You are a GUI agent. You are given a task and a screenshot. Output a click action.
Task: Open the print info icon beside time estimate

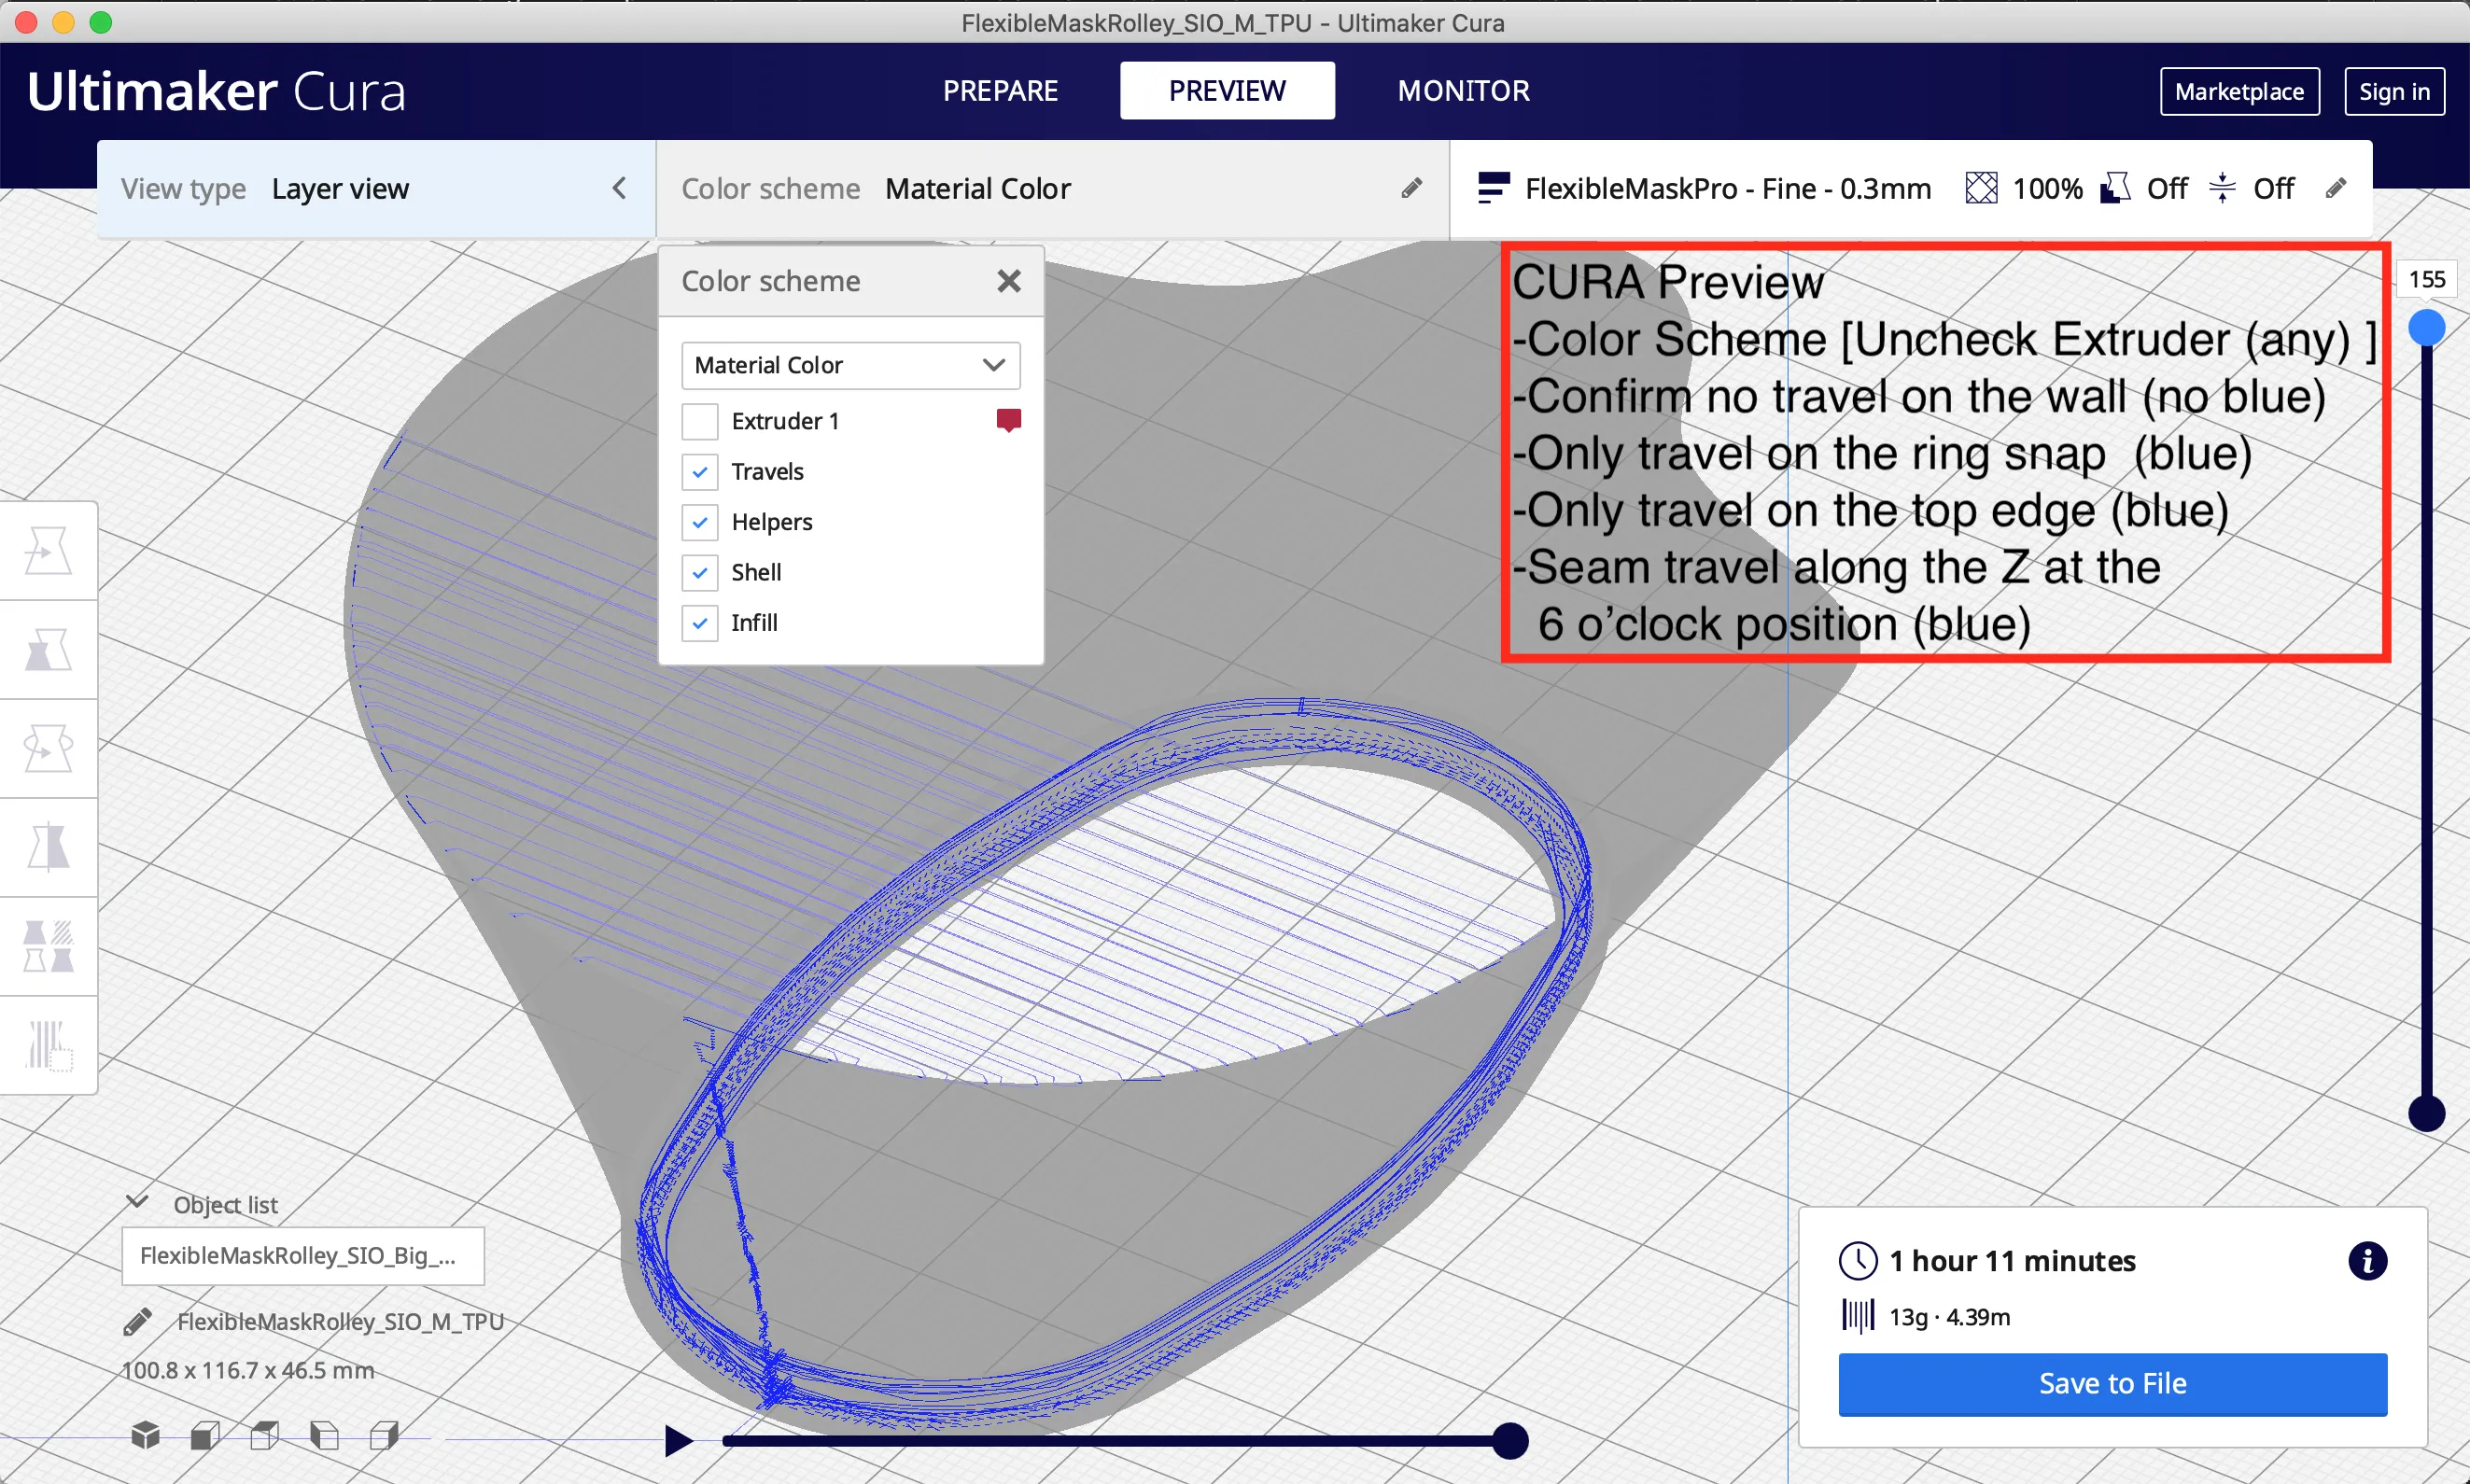coord(2367,1261)
